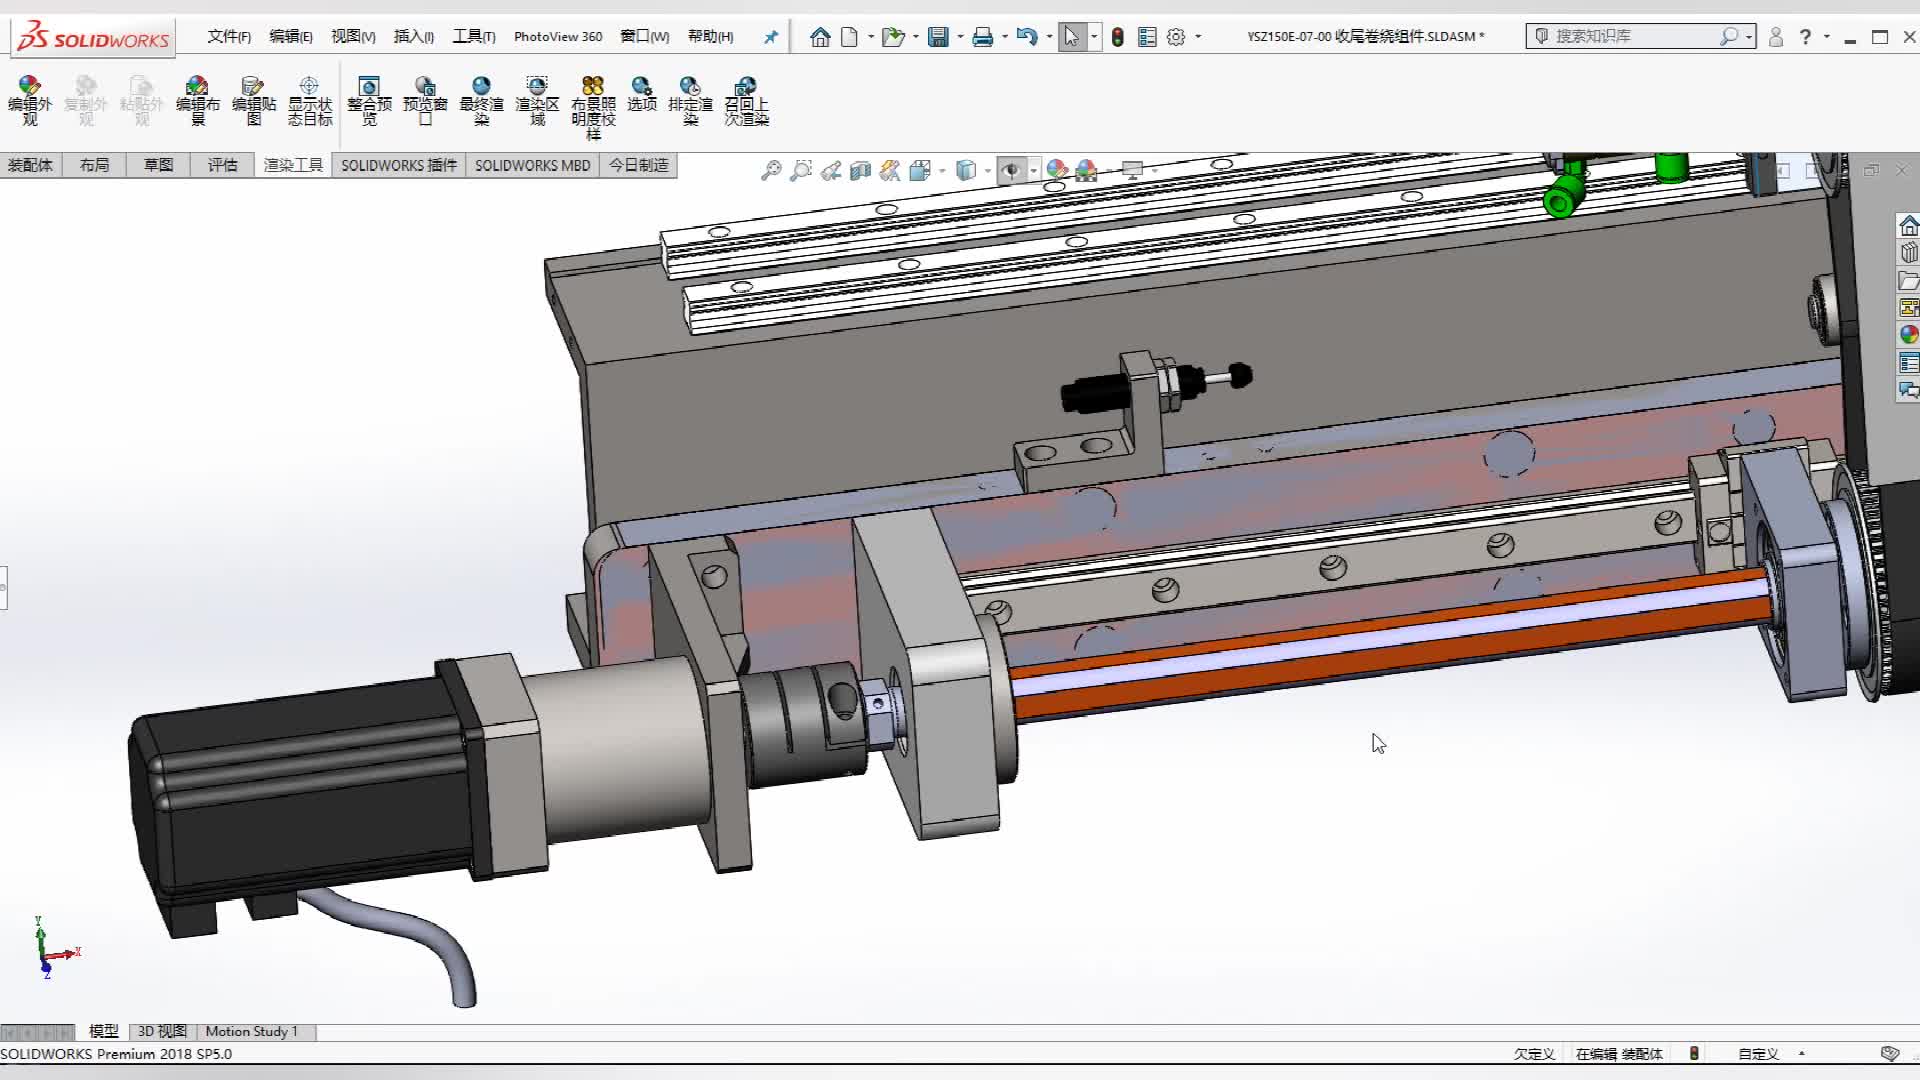
Task: Toggle rebuild traffic light icon in top toolbar
Action: click(x=1117, y=37)
